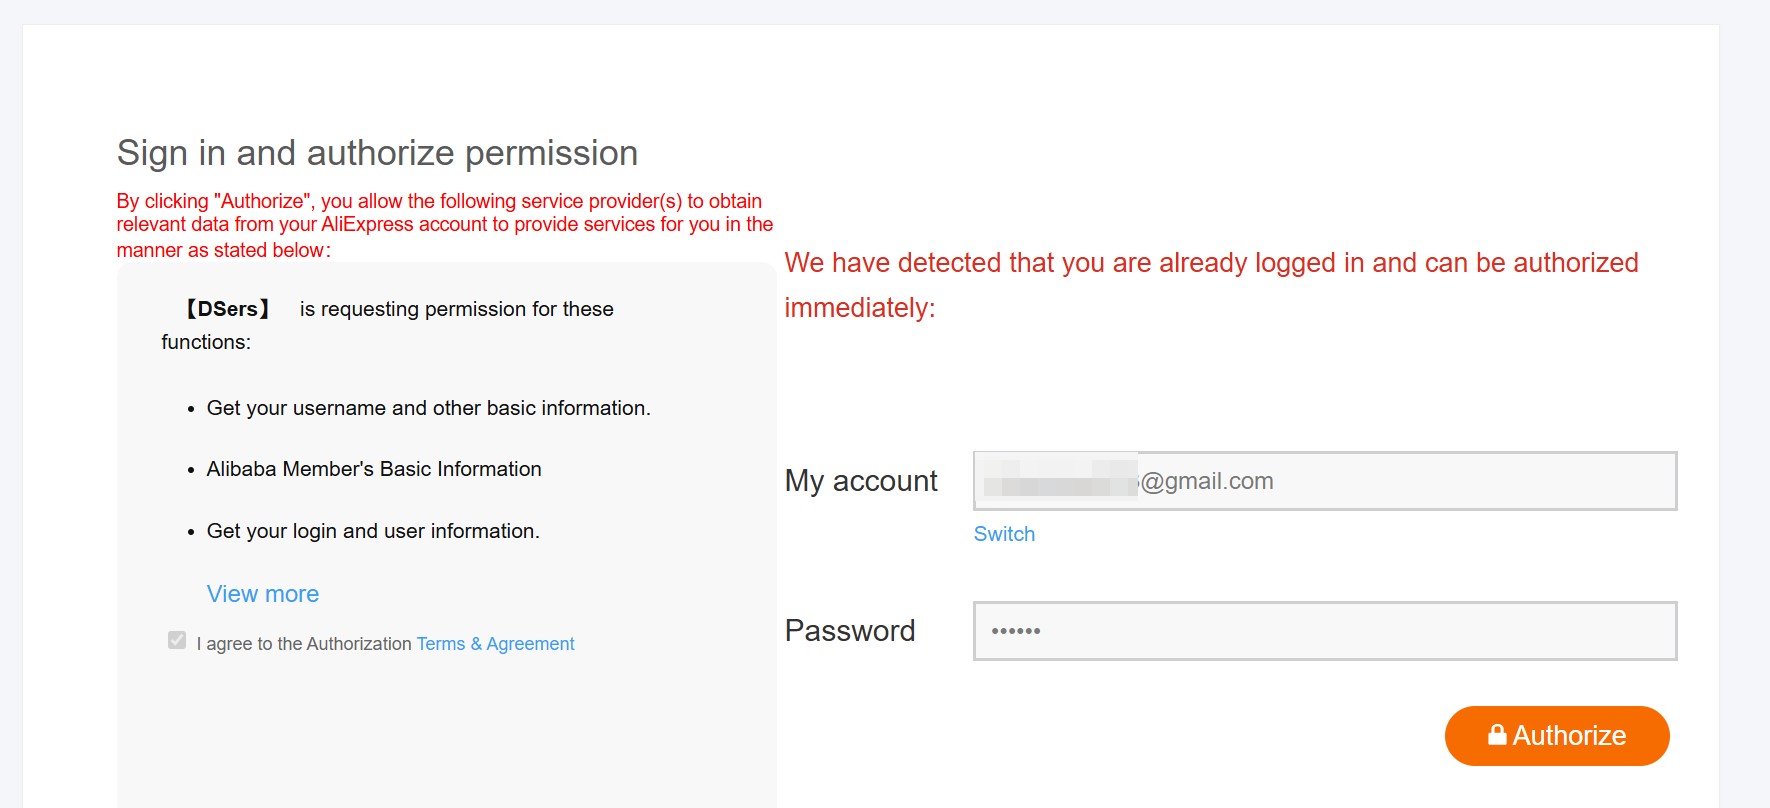1770x808 pixels.
Task: Click the "Password" label
Action: (850, 631)
